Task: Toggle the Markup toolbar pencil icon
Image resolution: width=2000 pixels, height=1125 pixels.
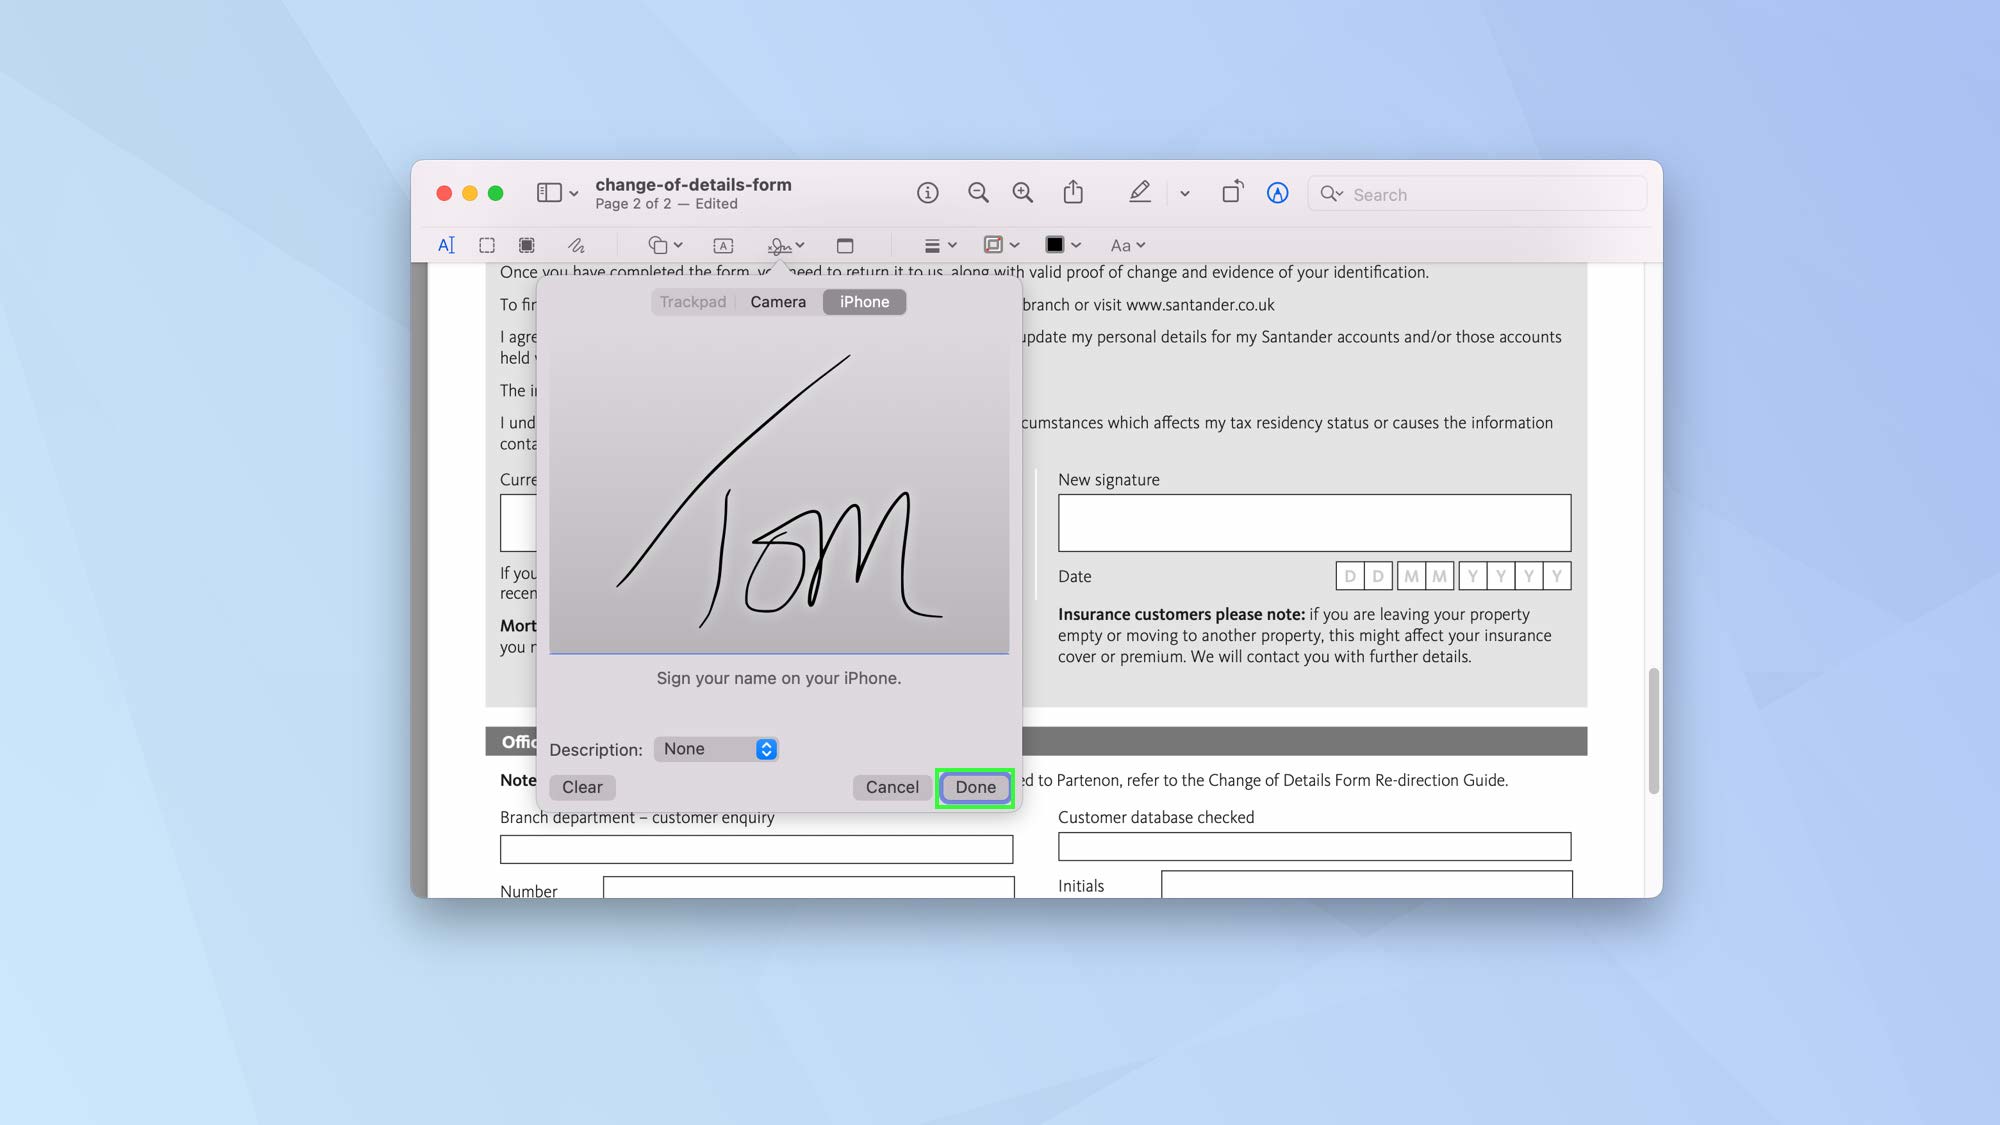Action: tap(1139, 192)
